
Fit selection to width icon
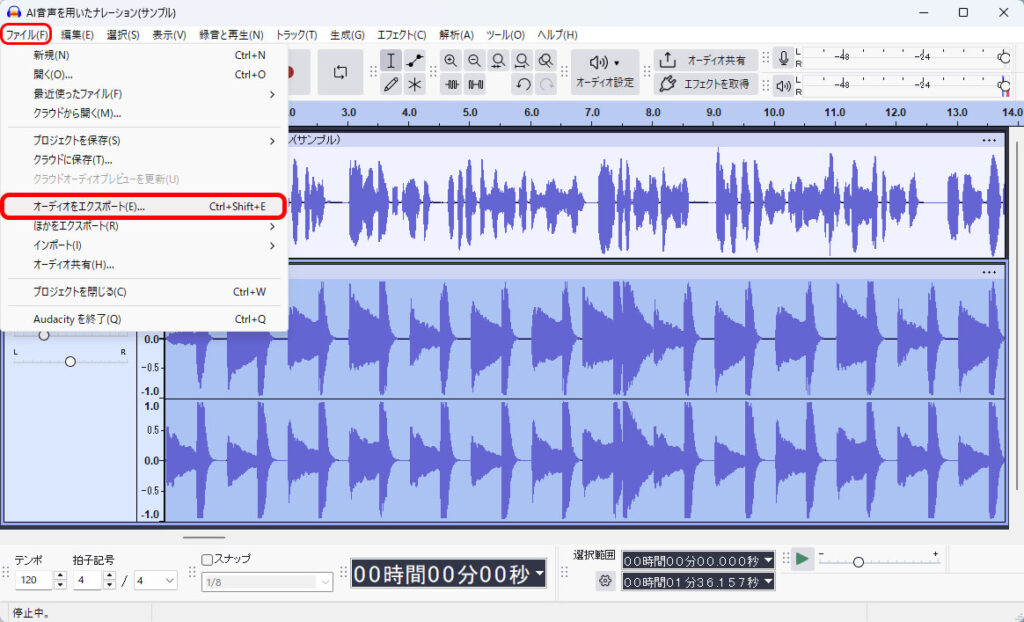[x=498, y=61]
